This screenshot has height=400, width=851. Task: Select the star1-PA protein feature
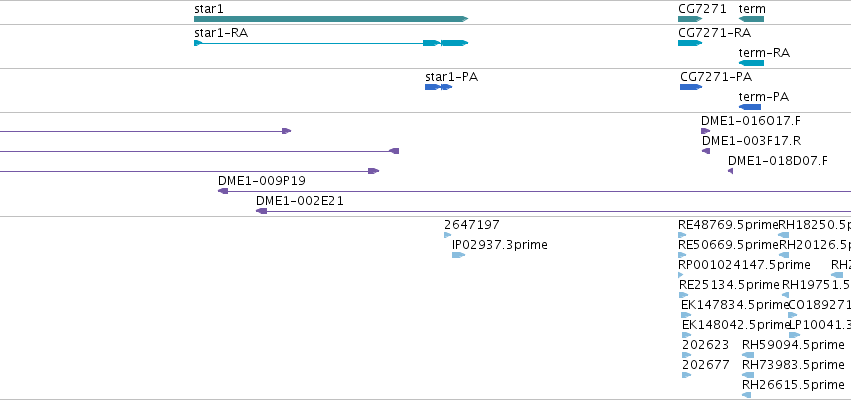[439, 87]
